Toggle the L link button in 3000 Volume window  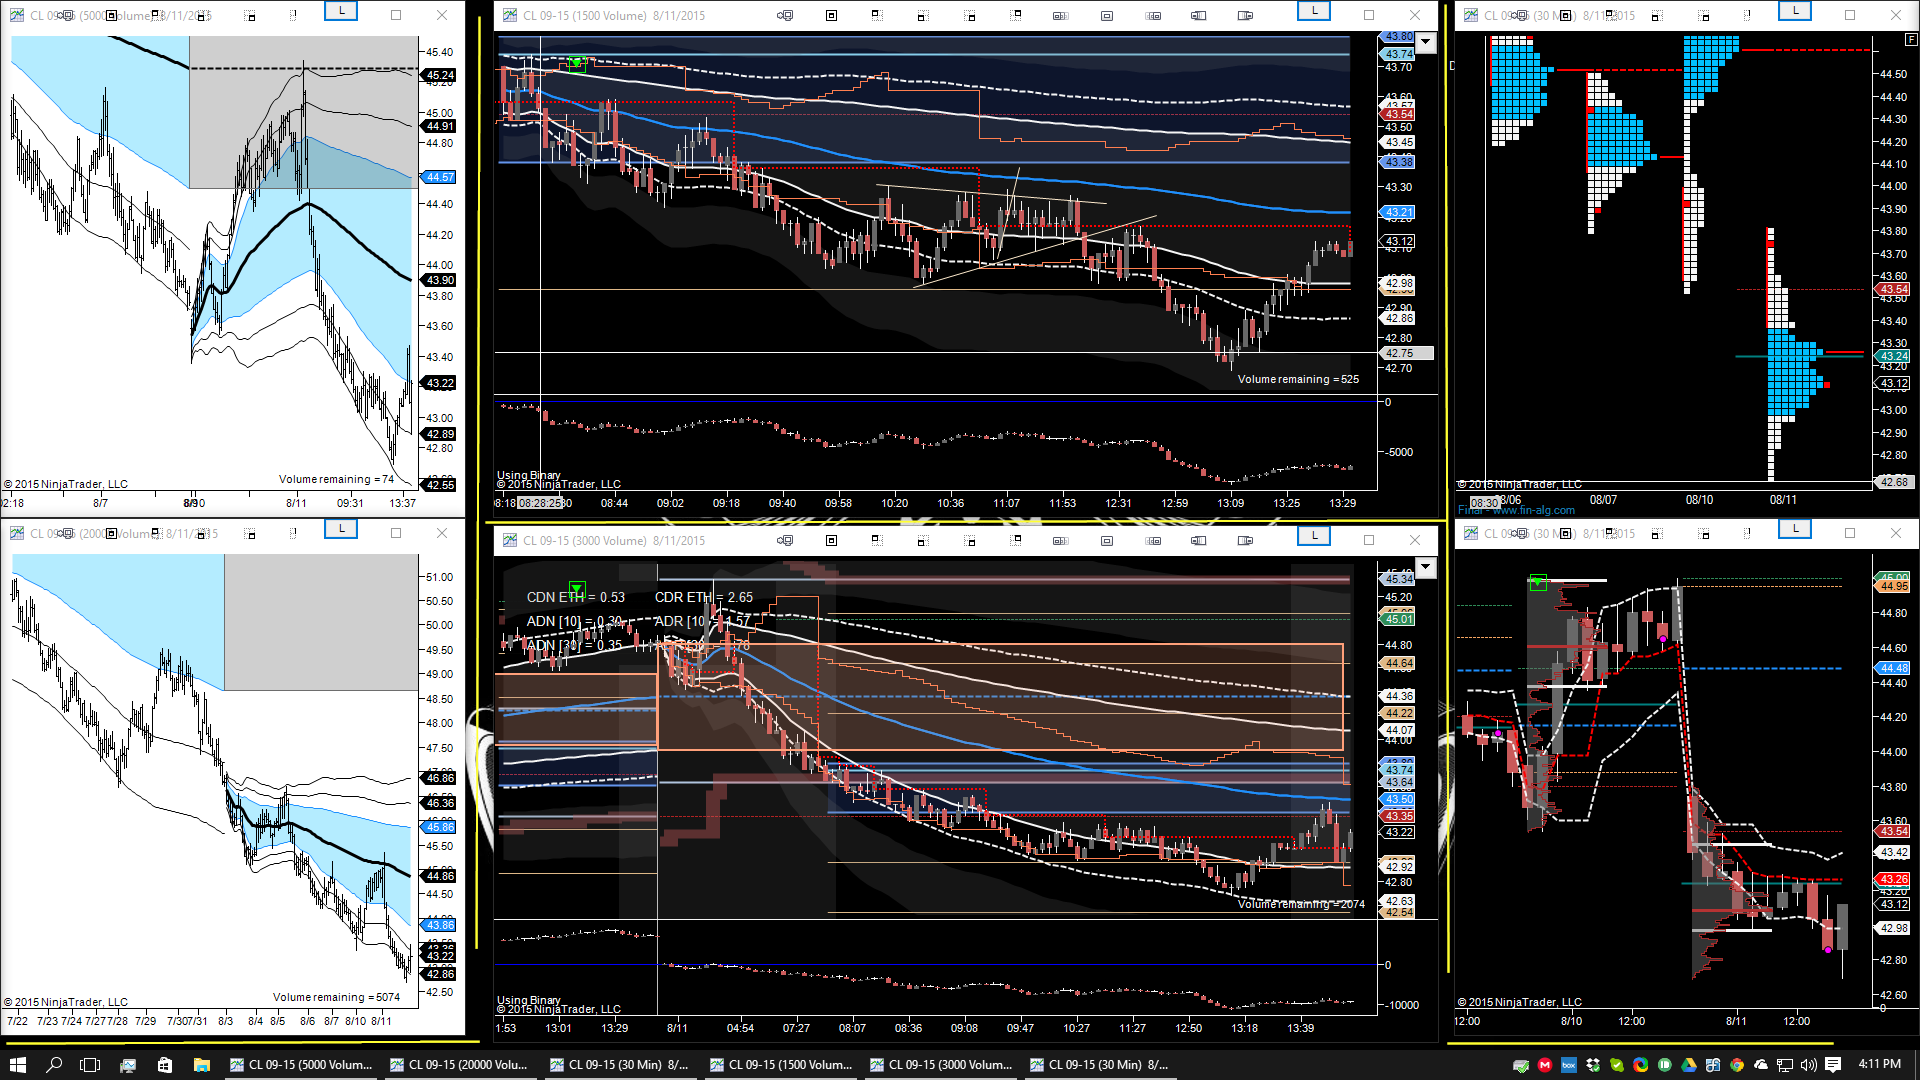1314,536
